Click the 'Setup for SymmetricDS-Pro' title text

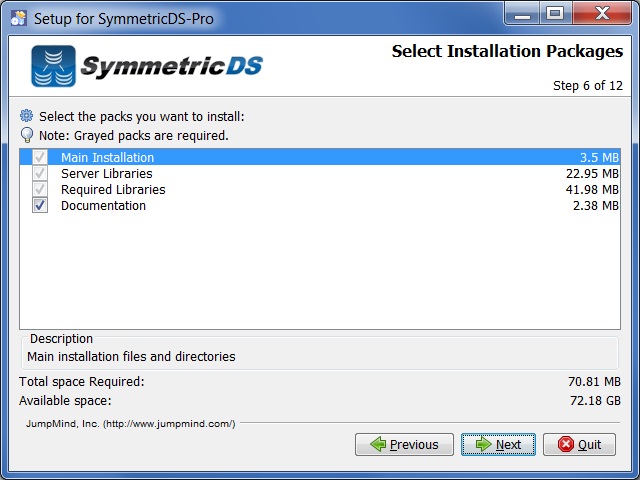click(x=124, y=19)
